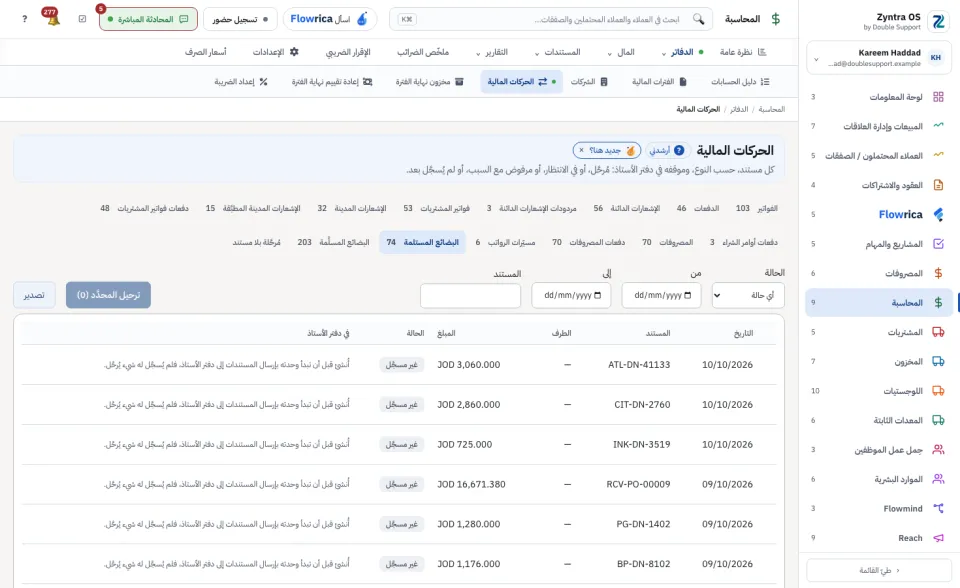Click document ATL-DN-41133

click(x=639, y=364)
